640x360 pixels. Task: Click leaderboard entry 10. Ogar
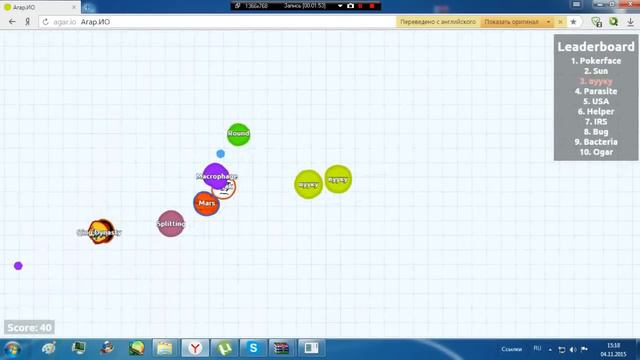[596, 152]
